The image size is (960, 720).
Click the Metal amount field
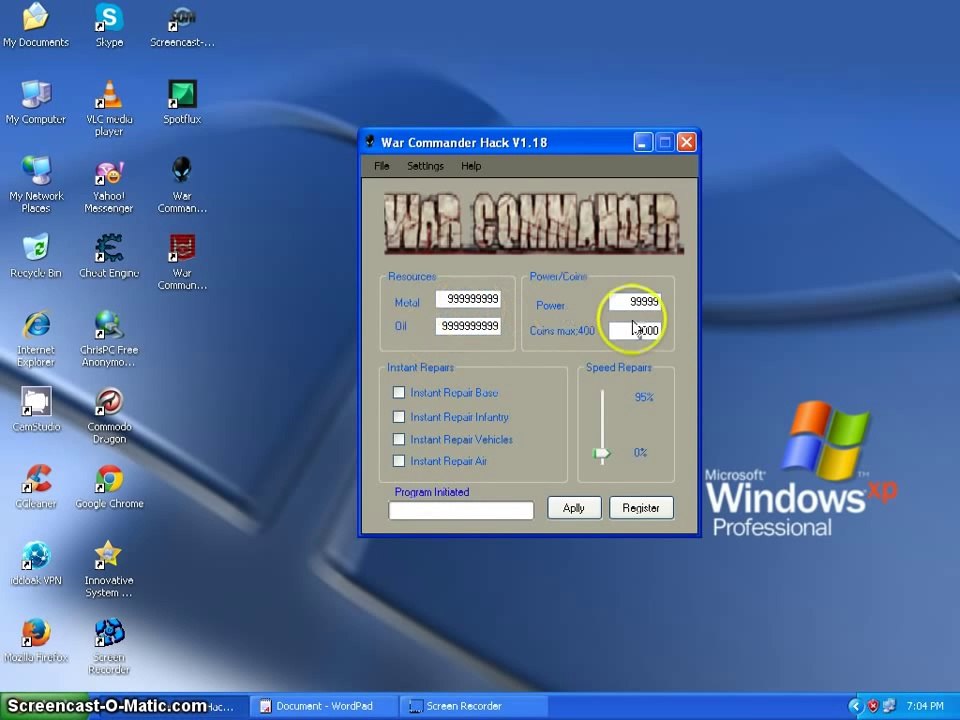point(468,299)
